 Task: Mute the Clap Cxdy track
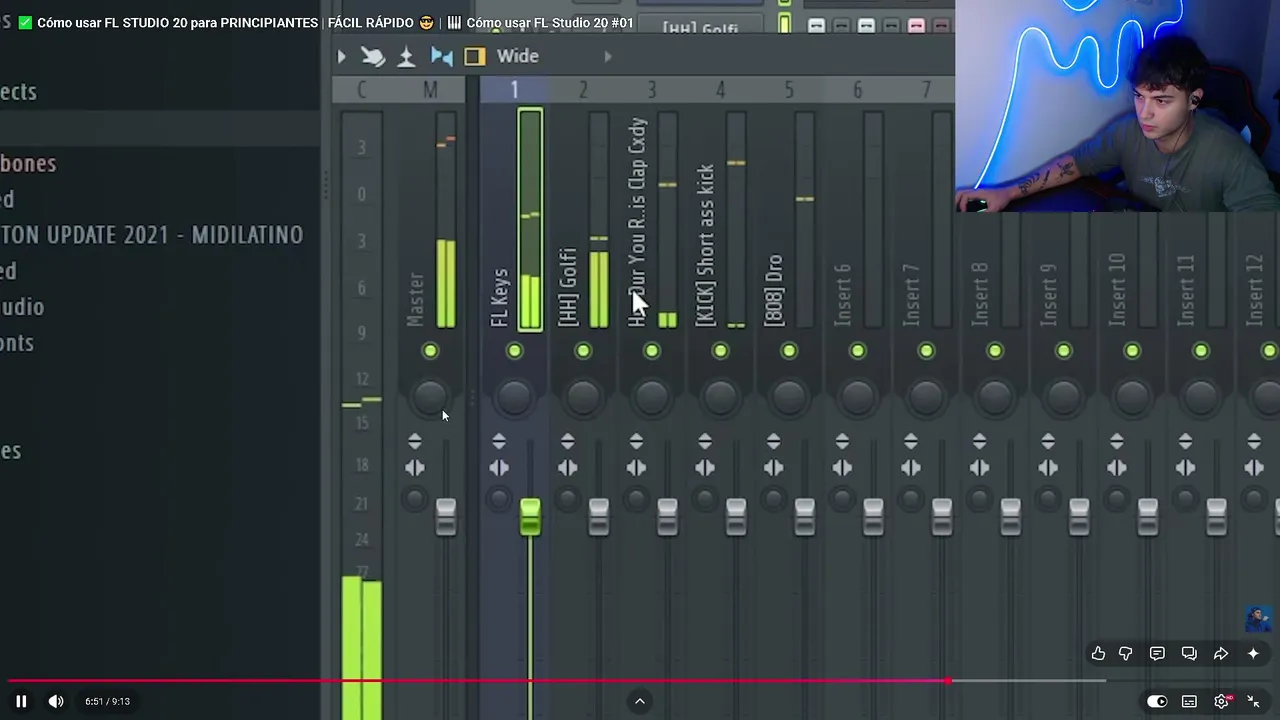[652, 351]
